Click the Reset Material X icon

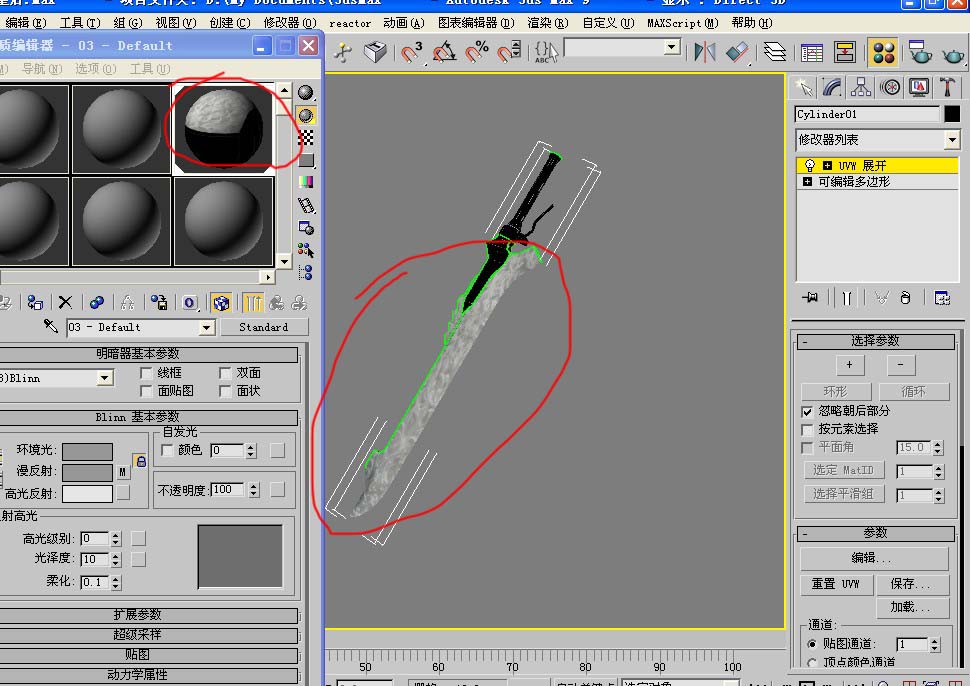[x=65, y=302]
